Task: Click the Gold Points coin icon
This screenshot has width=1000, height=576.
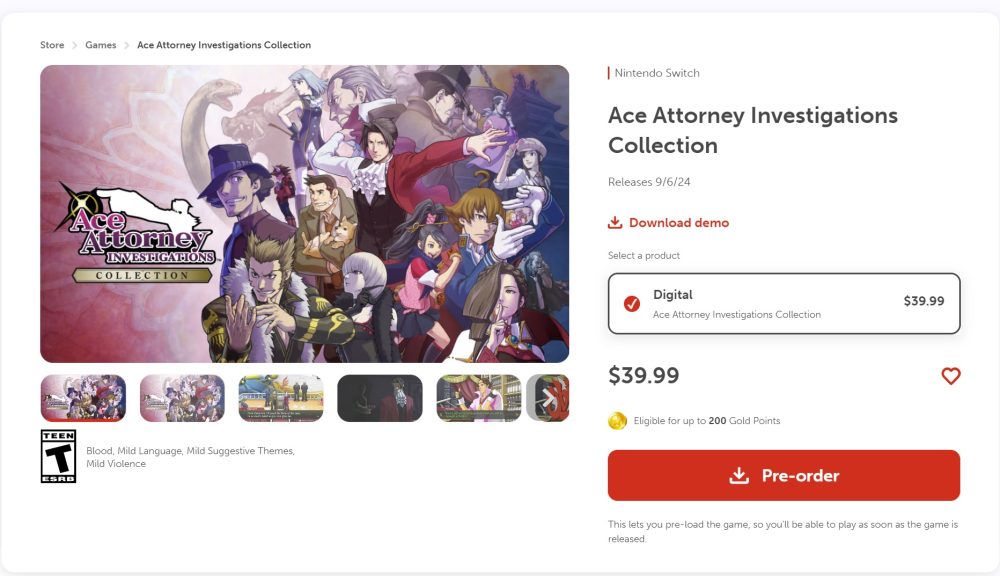Action: pyautogui.click(x=617, y=421)
